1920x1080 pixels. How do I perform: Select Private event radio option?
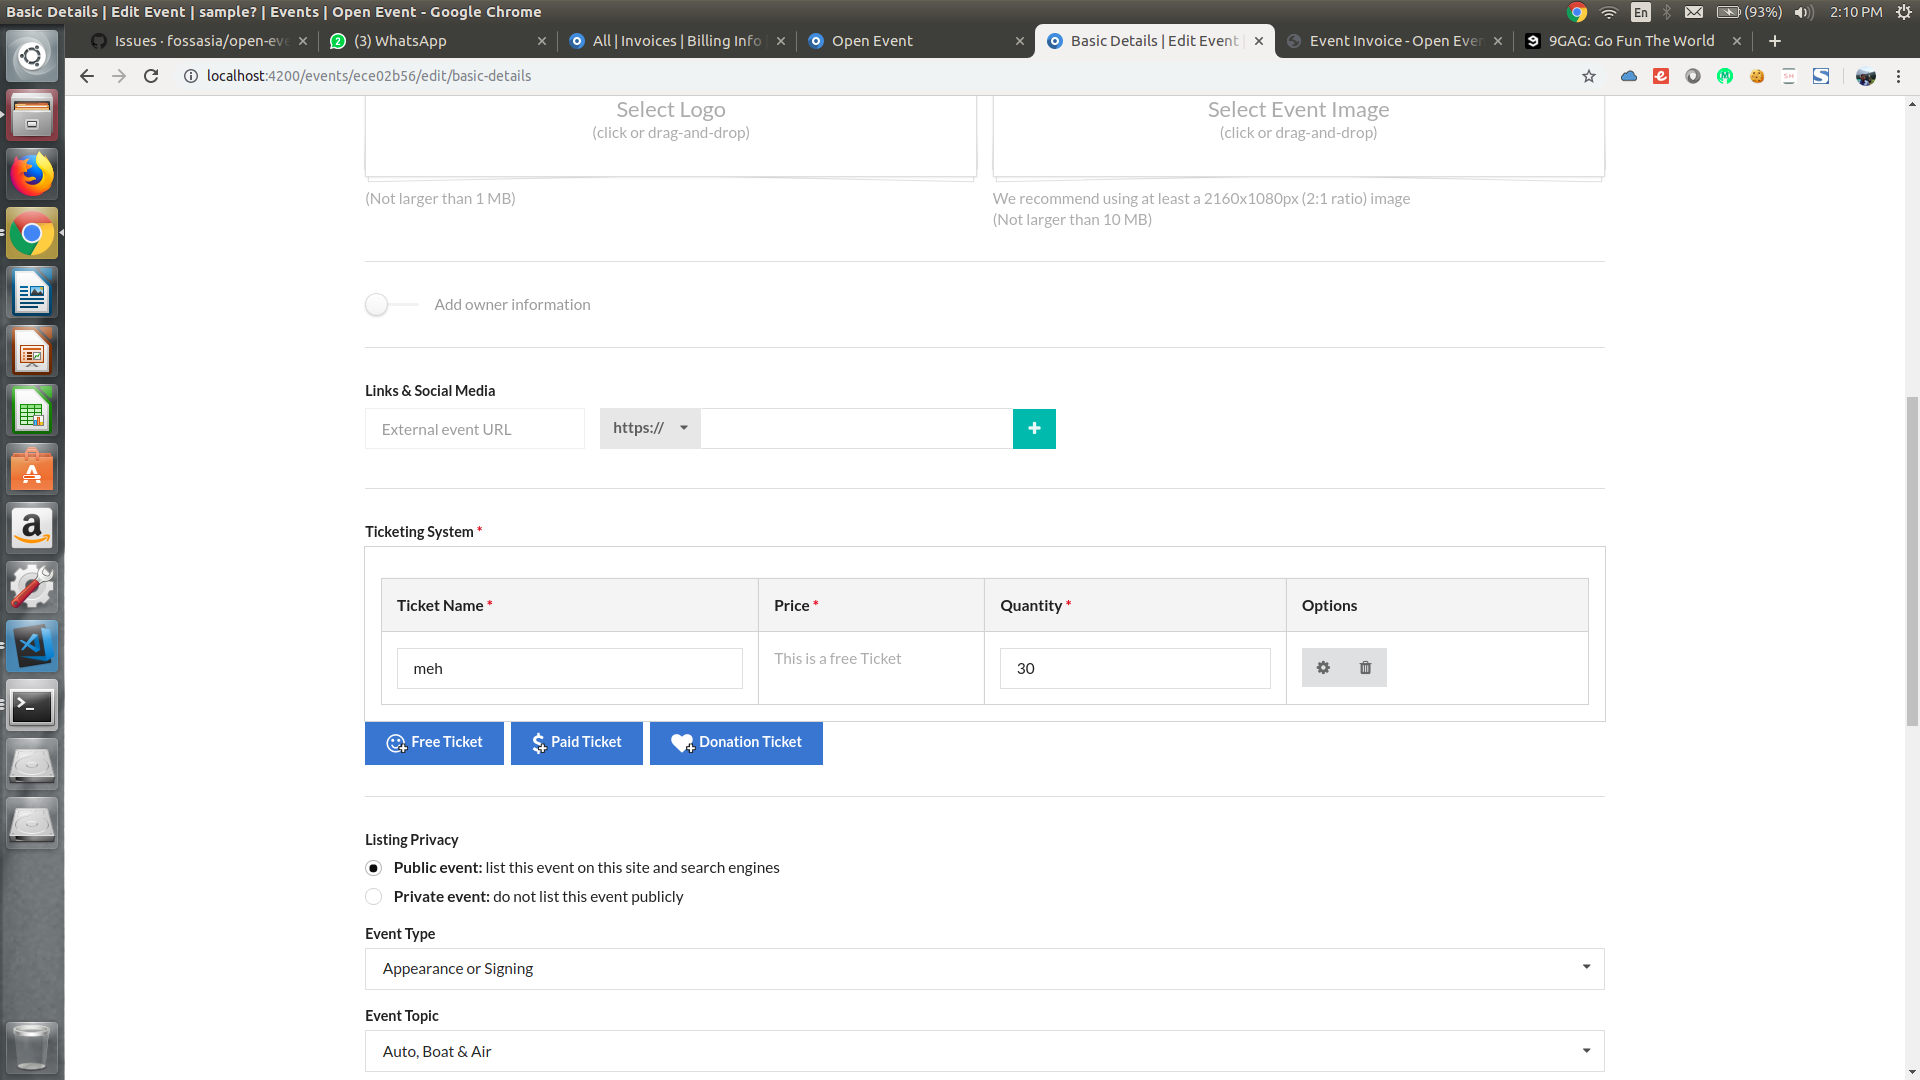click(x=374, y=897)
